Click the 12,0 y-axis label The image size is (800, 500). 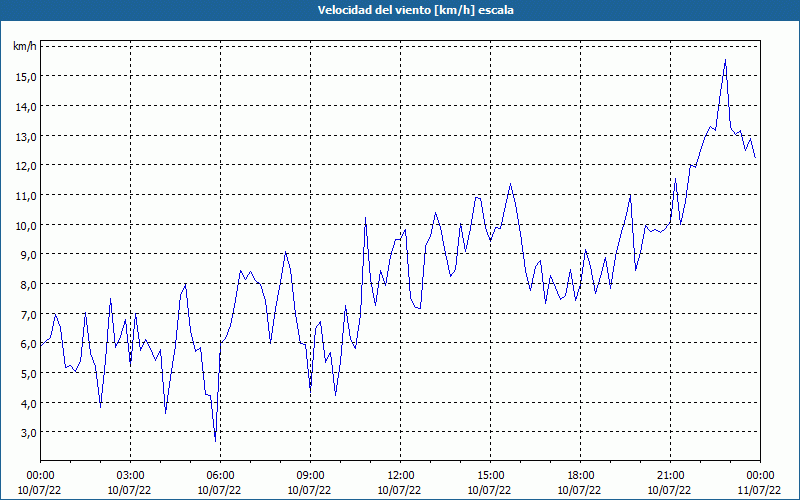click(x=26, y=166)
